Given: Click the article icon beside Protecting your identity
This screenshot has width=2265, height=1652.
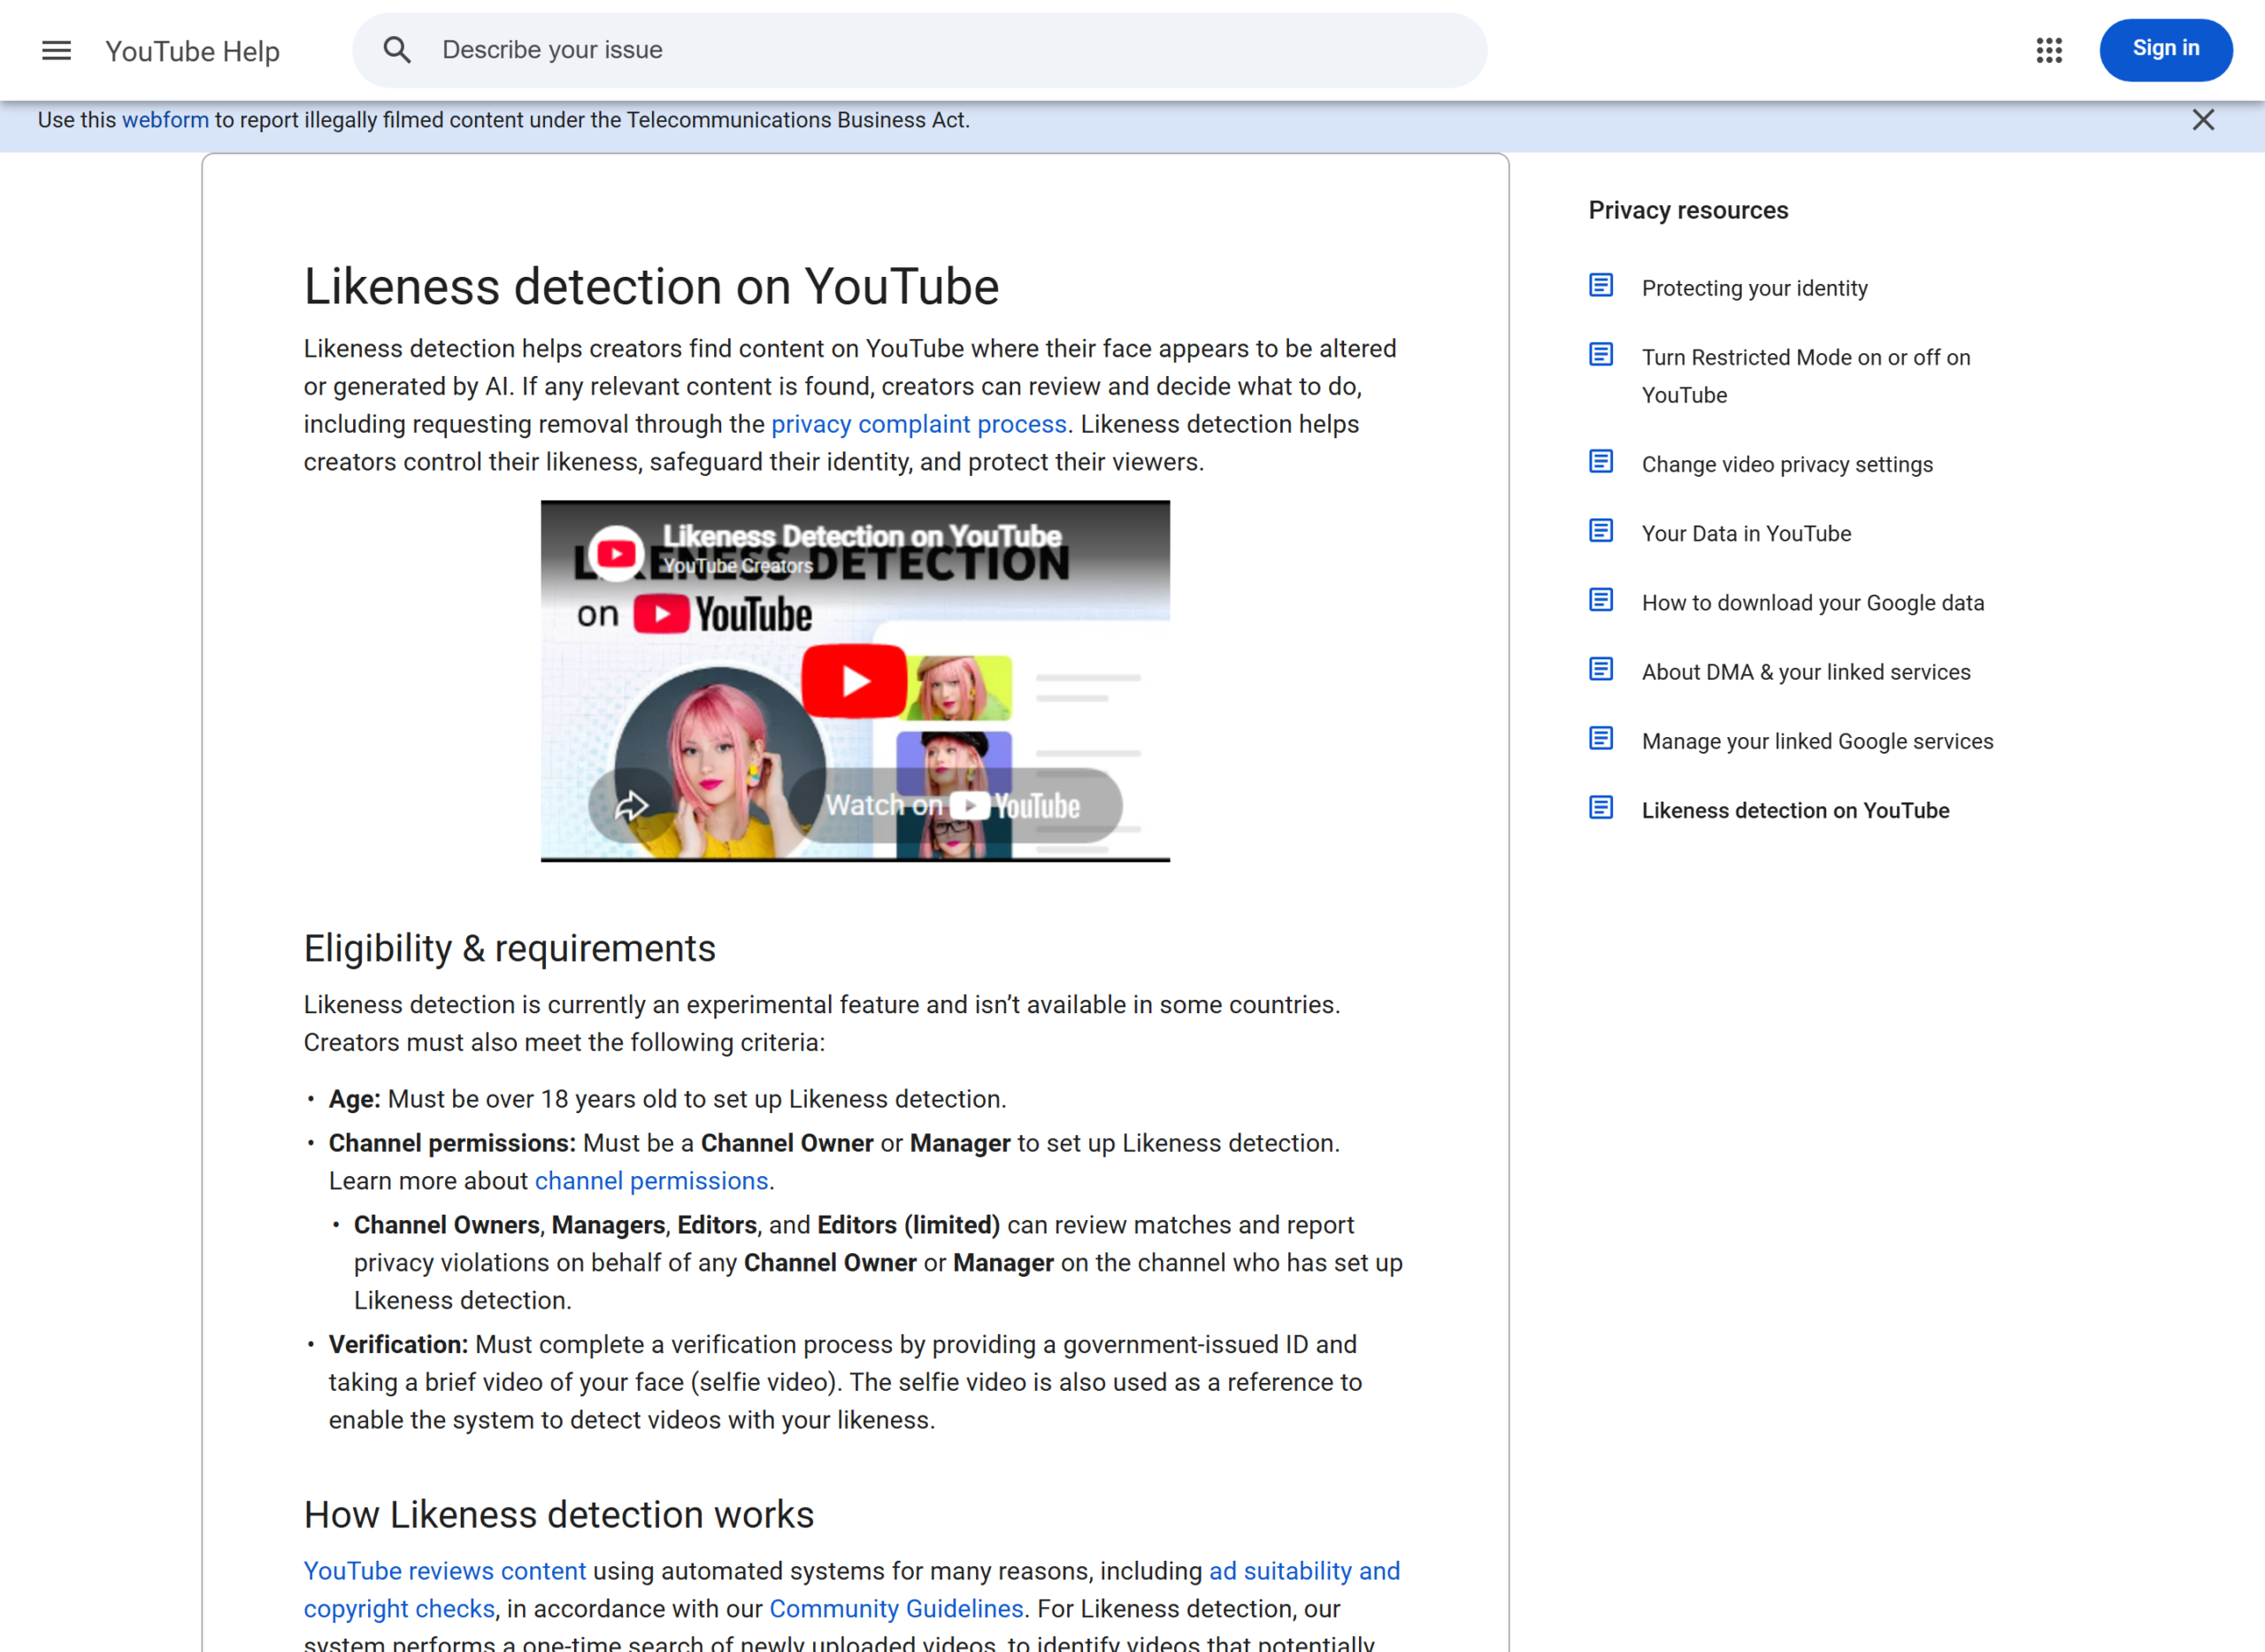Looking at the screenshot, I should click(x=1601, y=286).
